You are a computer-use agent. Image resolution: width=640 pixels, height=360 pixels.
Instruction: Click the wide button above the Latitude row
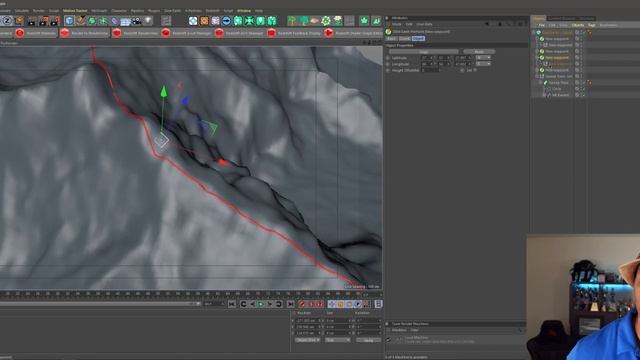(424, 52)
